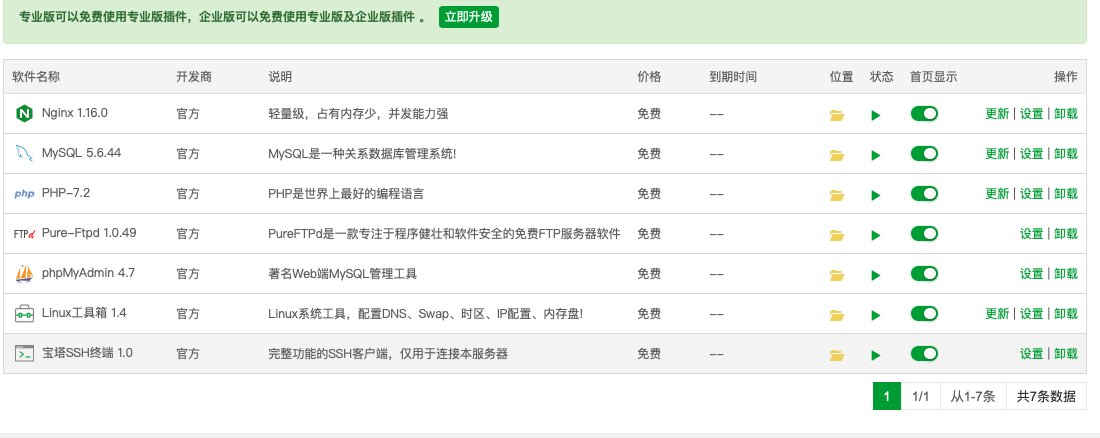Click the 1/1 page indicator
Image resolution: width=1100 pixels, height=438 pixels.
(x=920, y=397)
